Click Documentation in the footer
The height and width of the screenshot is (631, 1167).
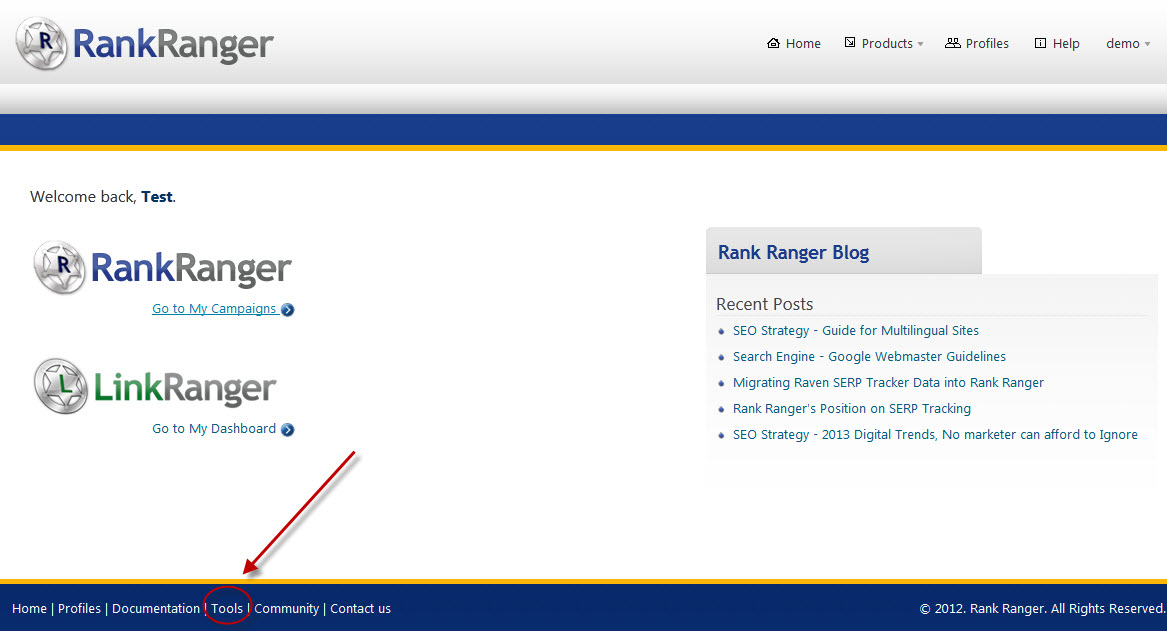156,609
